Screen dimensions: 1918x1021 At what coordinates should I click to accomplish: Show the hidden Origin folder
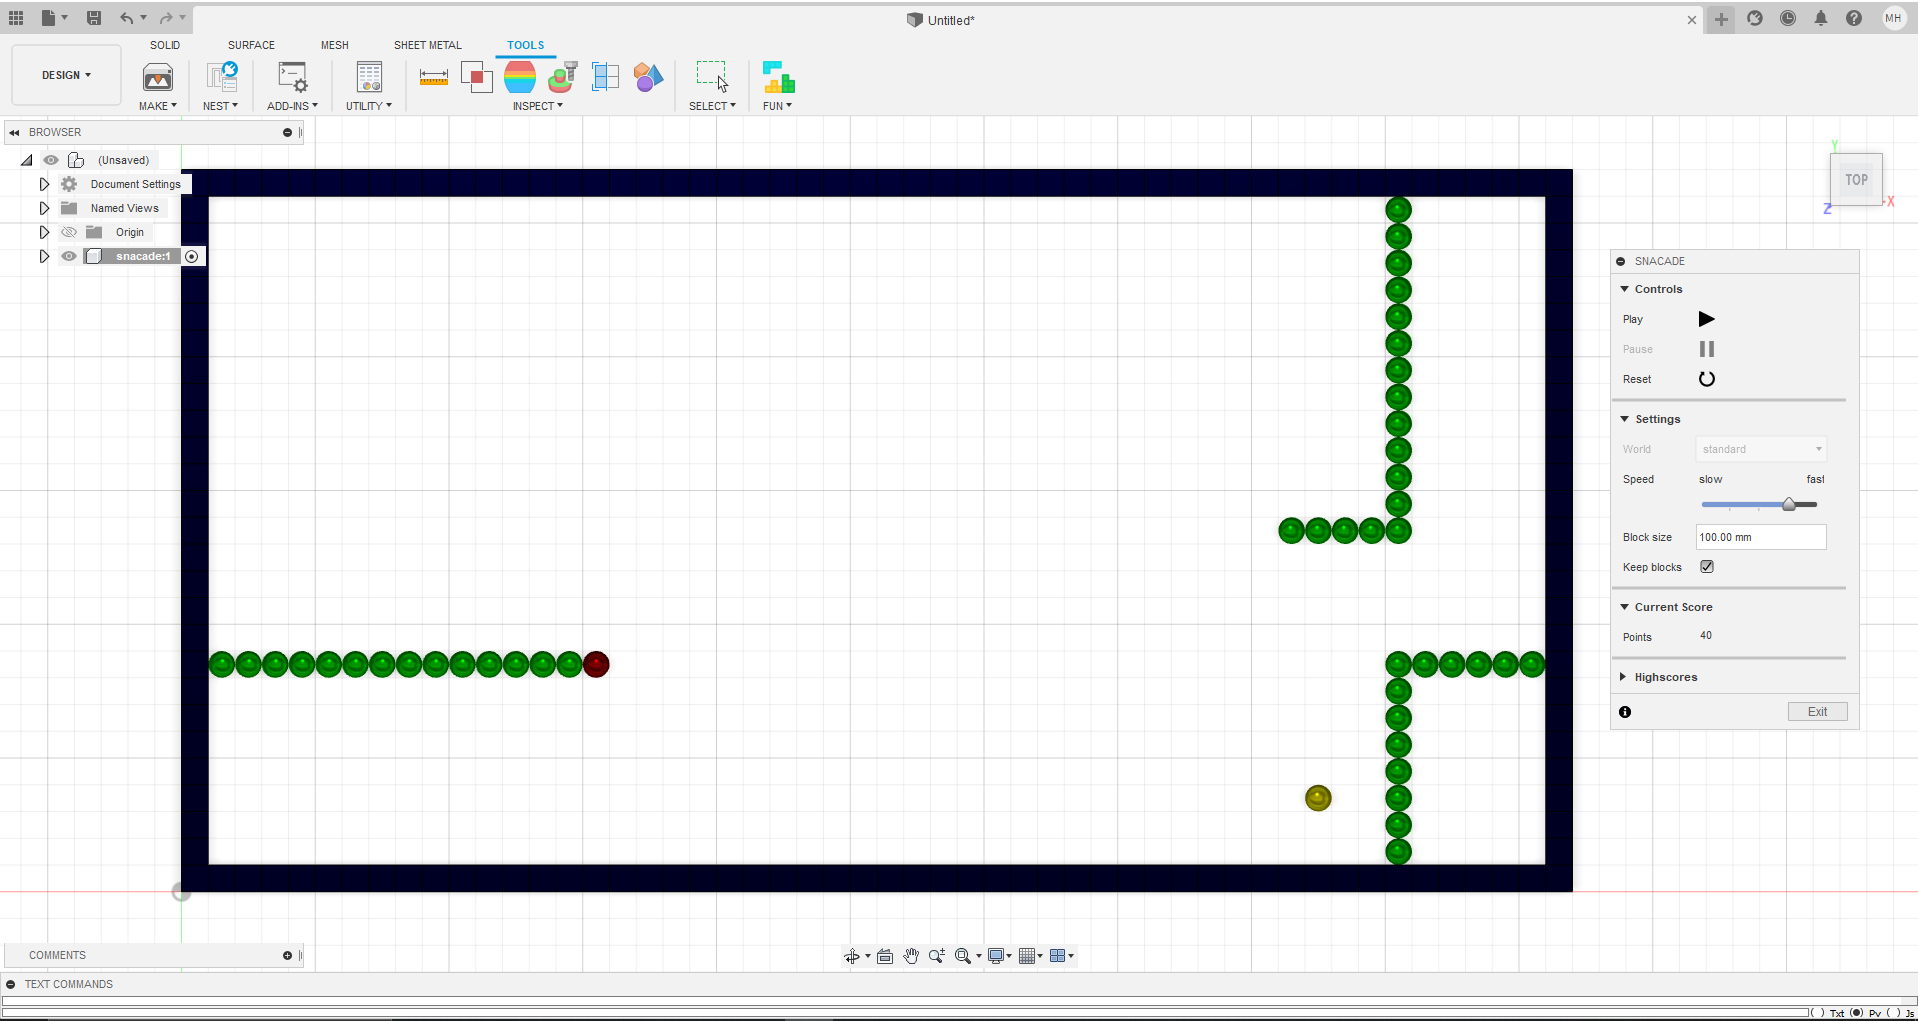tap(69, 232)
